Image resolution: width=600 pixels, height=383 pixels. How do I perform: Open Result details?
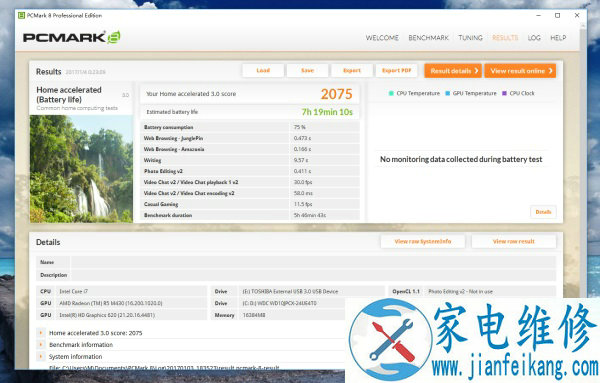coord(453,71)
